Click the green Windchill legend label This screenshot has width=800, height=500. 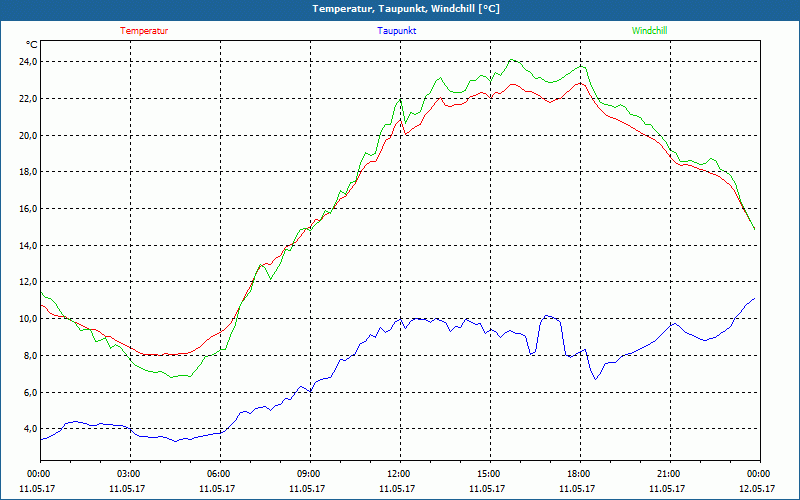tap(649, 31)
